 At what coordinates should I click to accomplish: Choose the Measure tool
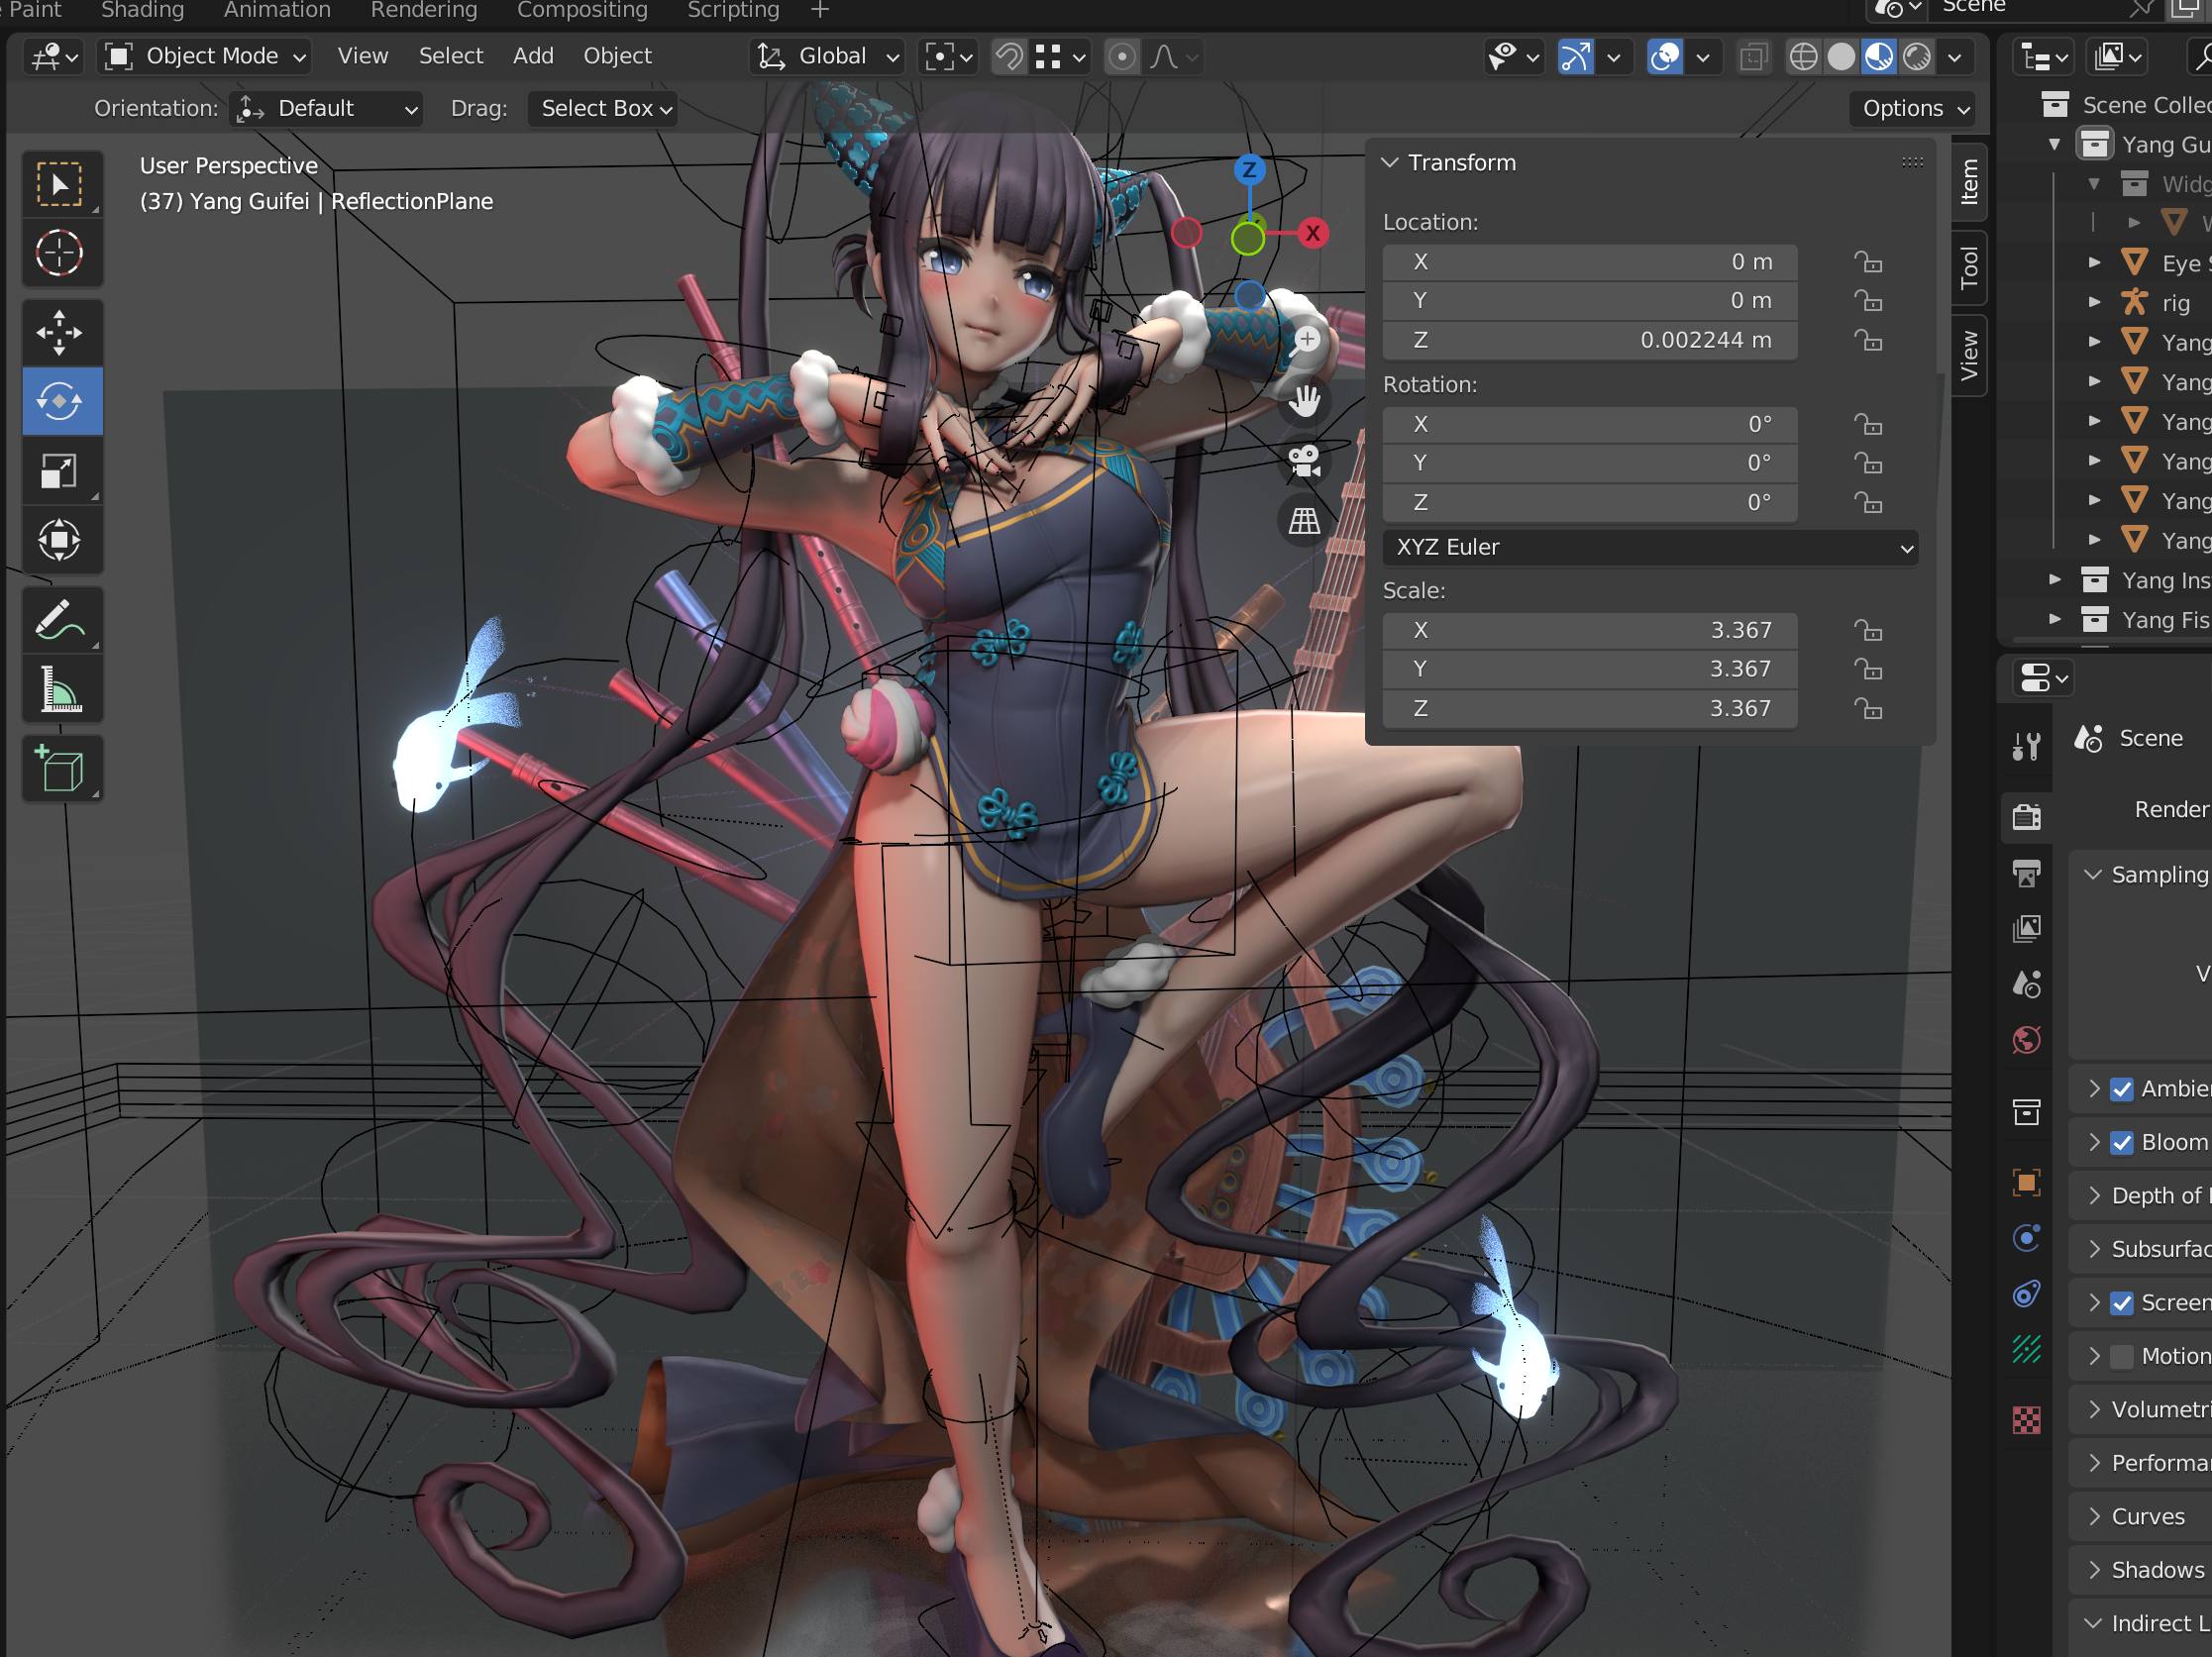click(x=60, y=689)
